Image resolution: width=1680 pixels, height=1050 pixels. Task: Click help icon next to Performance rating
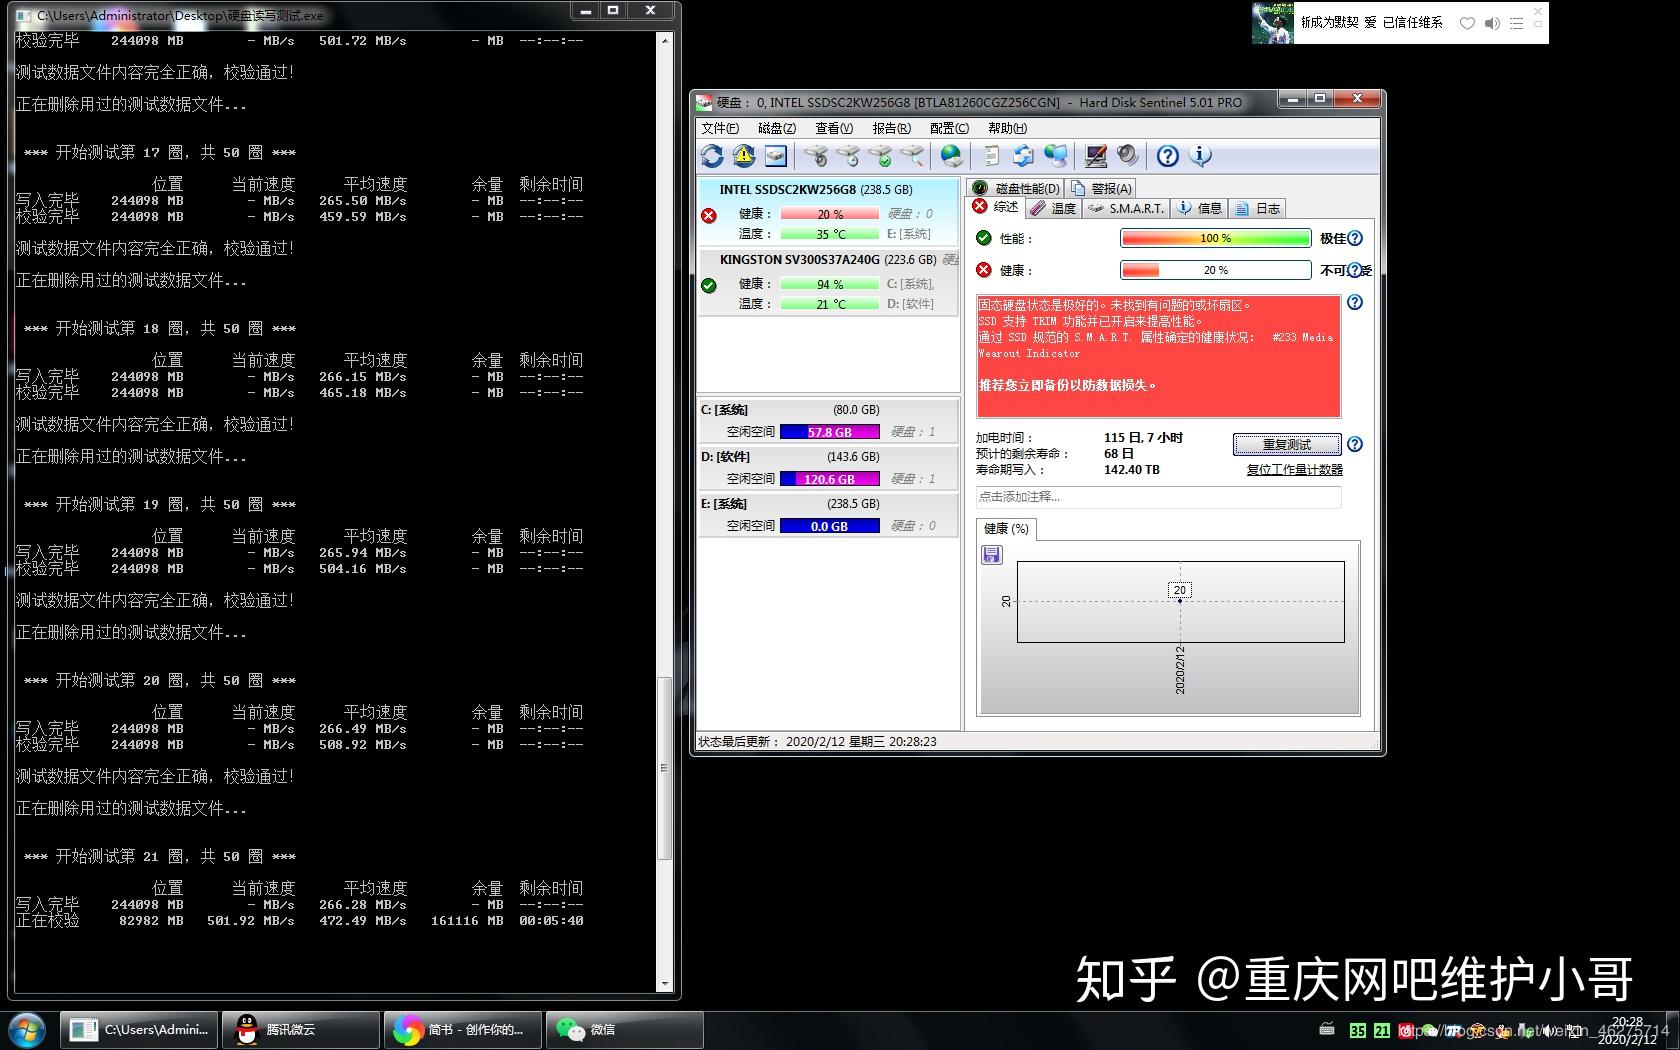point(1355,238)
